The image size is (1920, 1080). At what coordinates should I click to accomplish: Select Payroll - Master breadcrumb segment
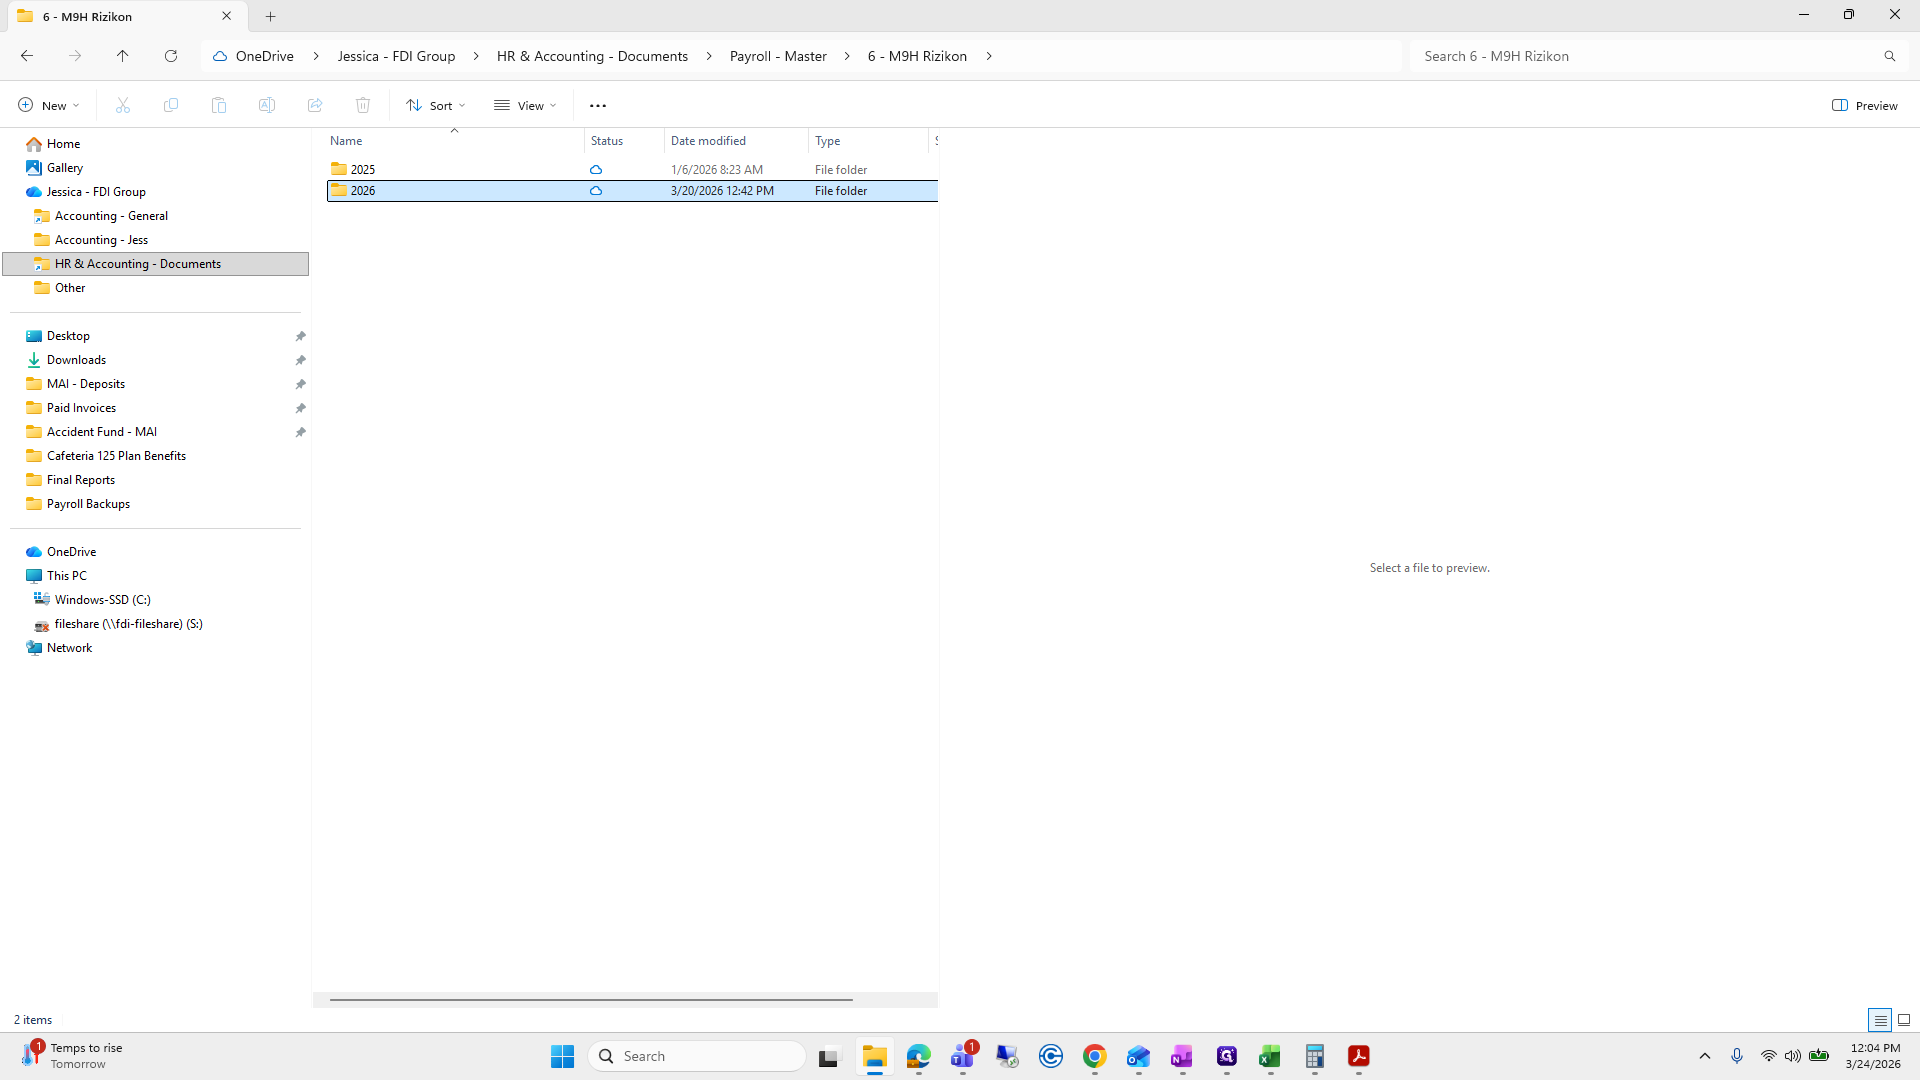tap(778, 56)
